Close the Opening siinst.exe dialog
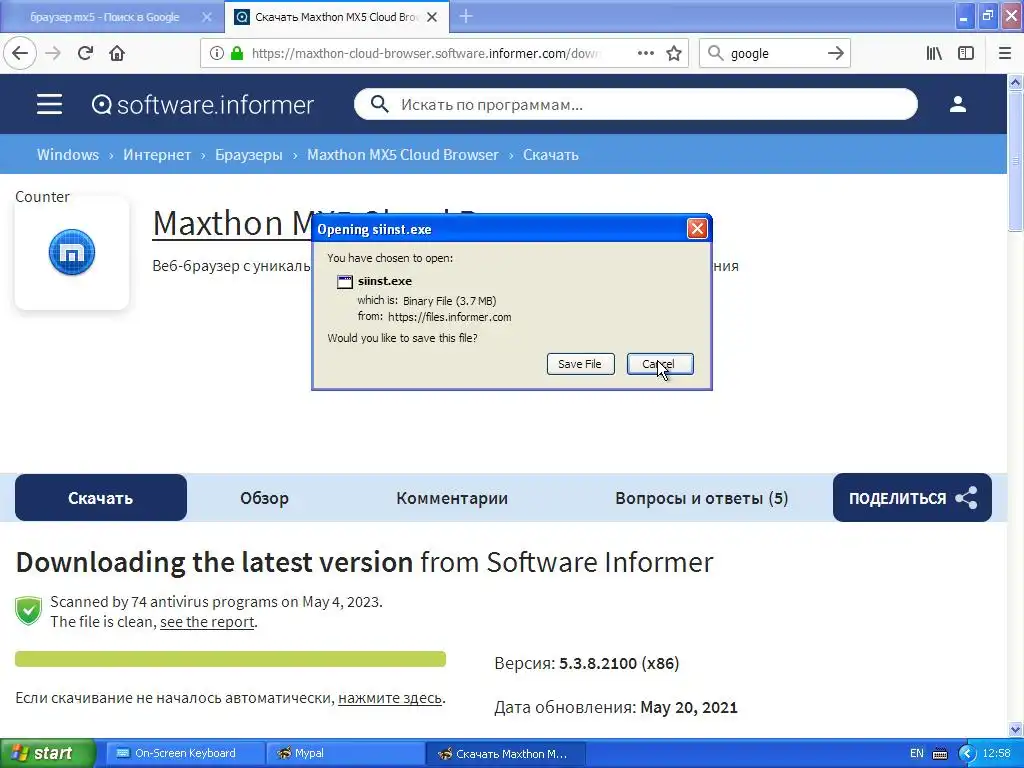 point(697,229)
